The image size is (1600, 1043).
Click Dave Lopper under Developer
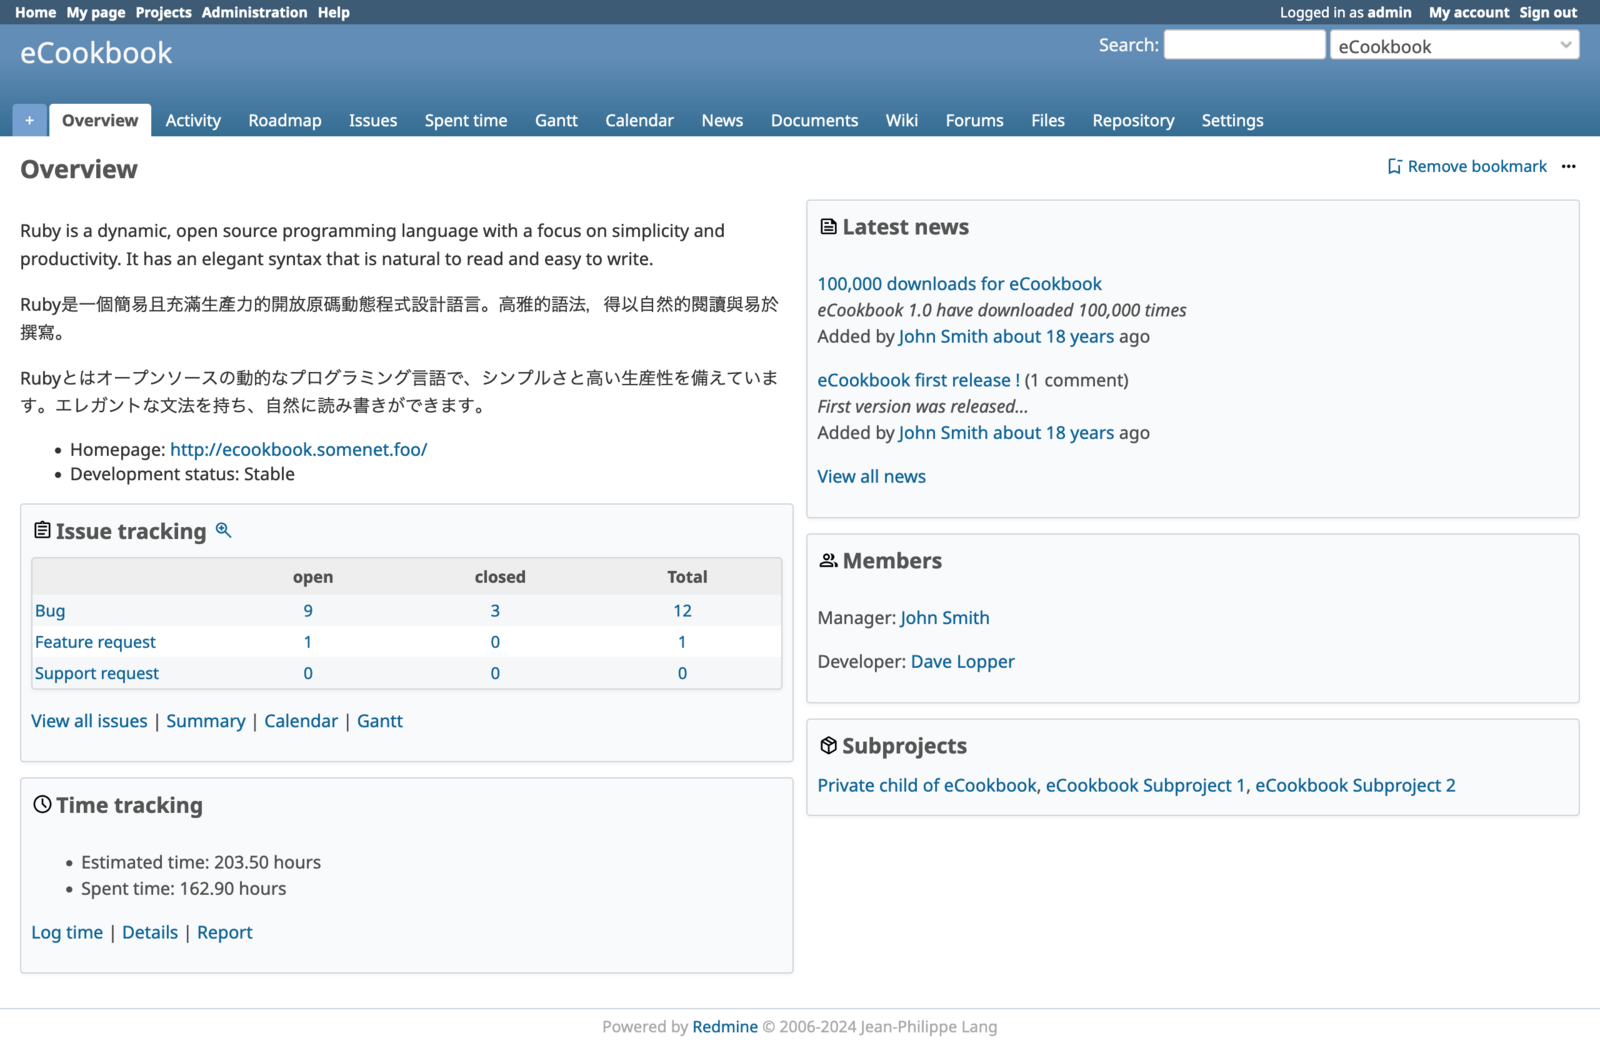pos(962,661)
